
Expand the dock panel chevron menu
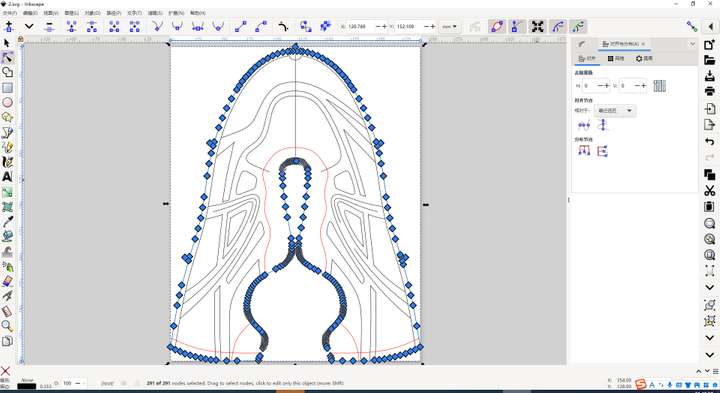click(692, 44)
